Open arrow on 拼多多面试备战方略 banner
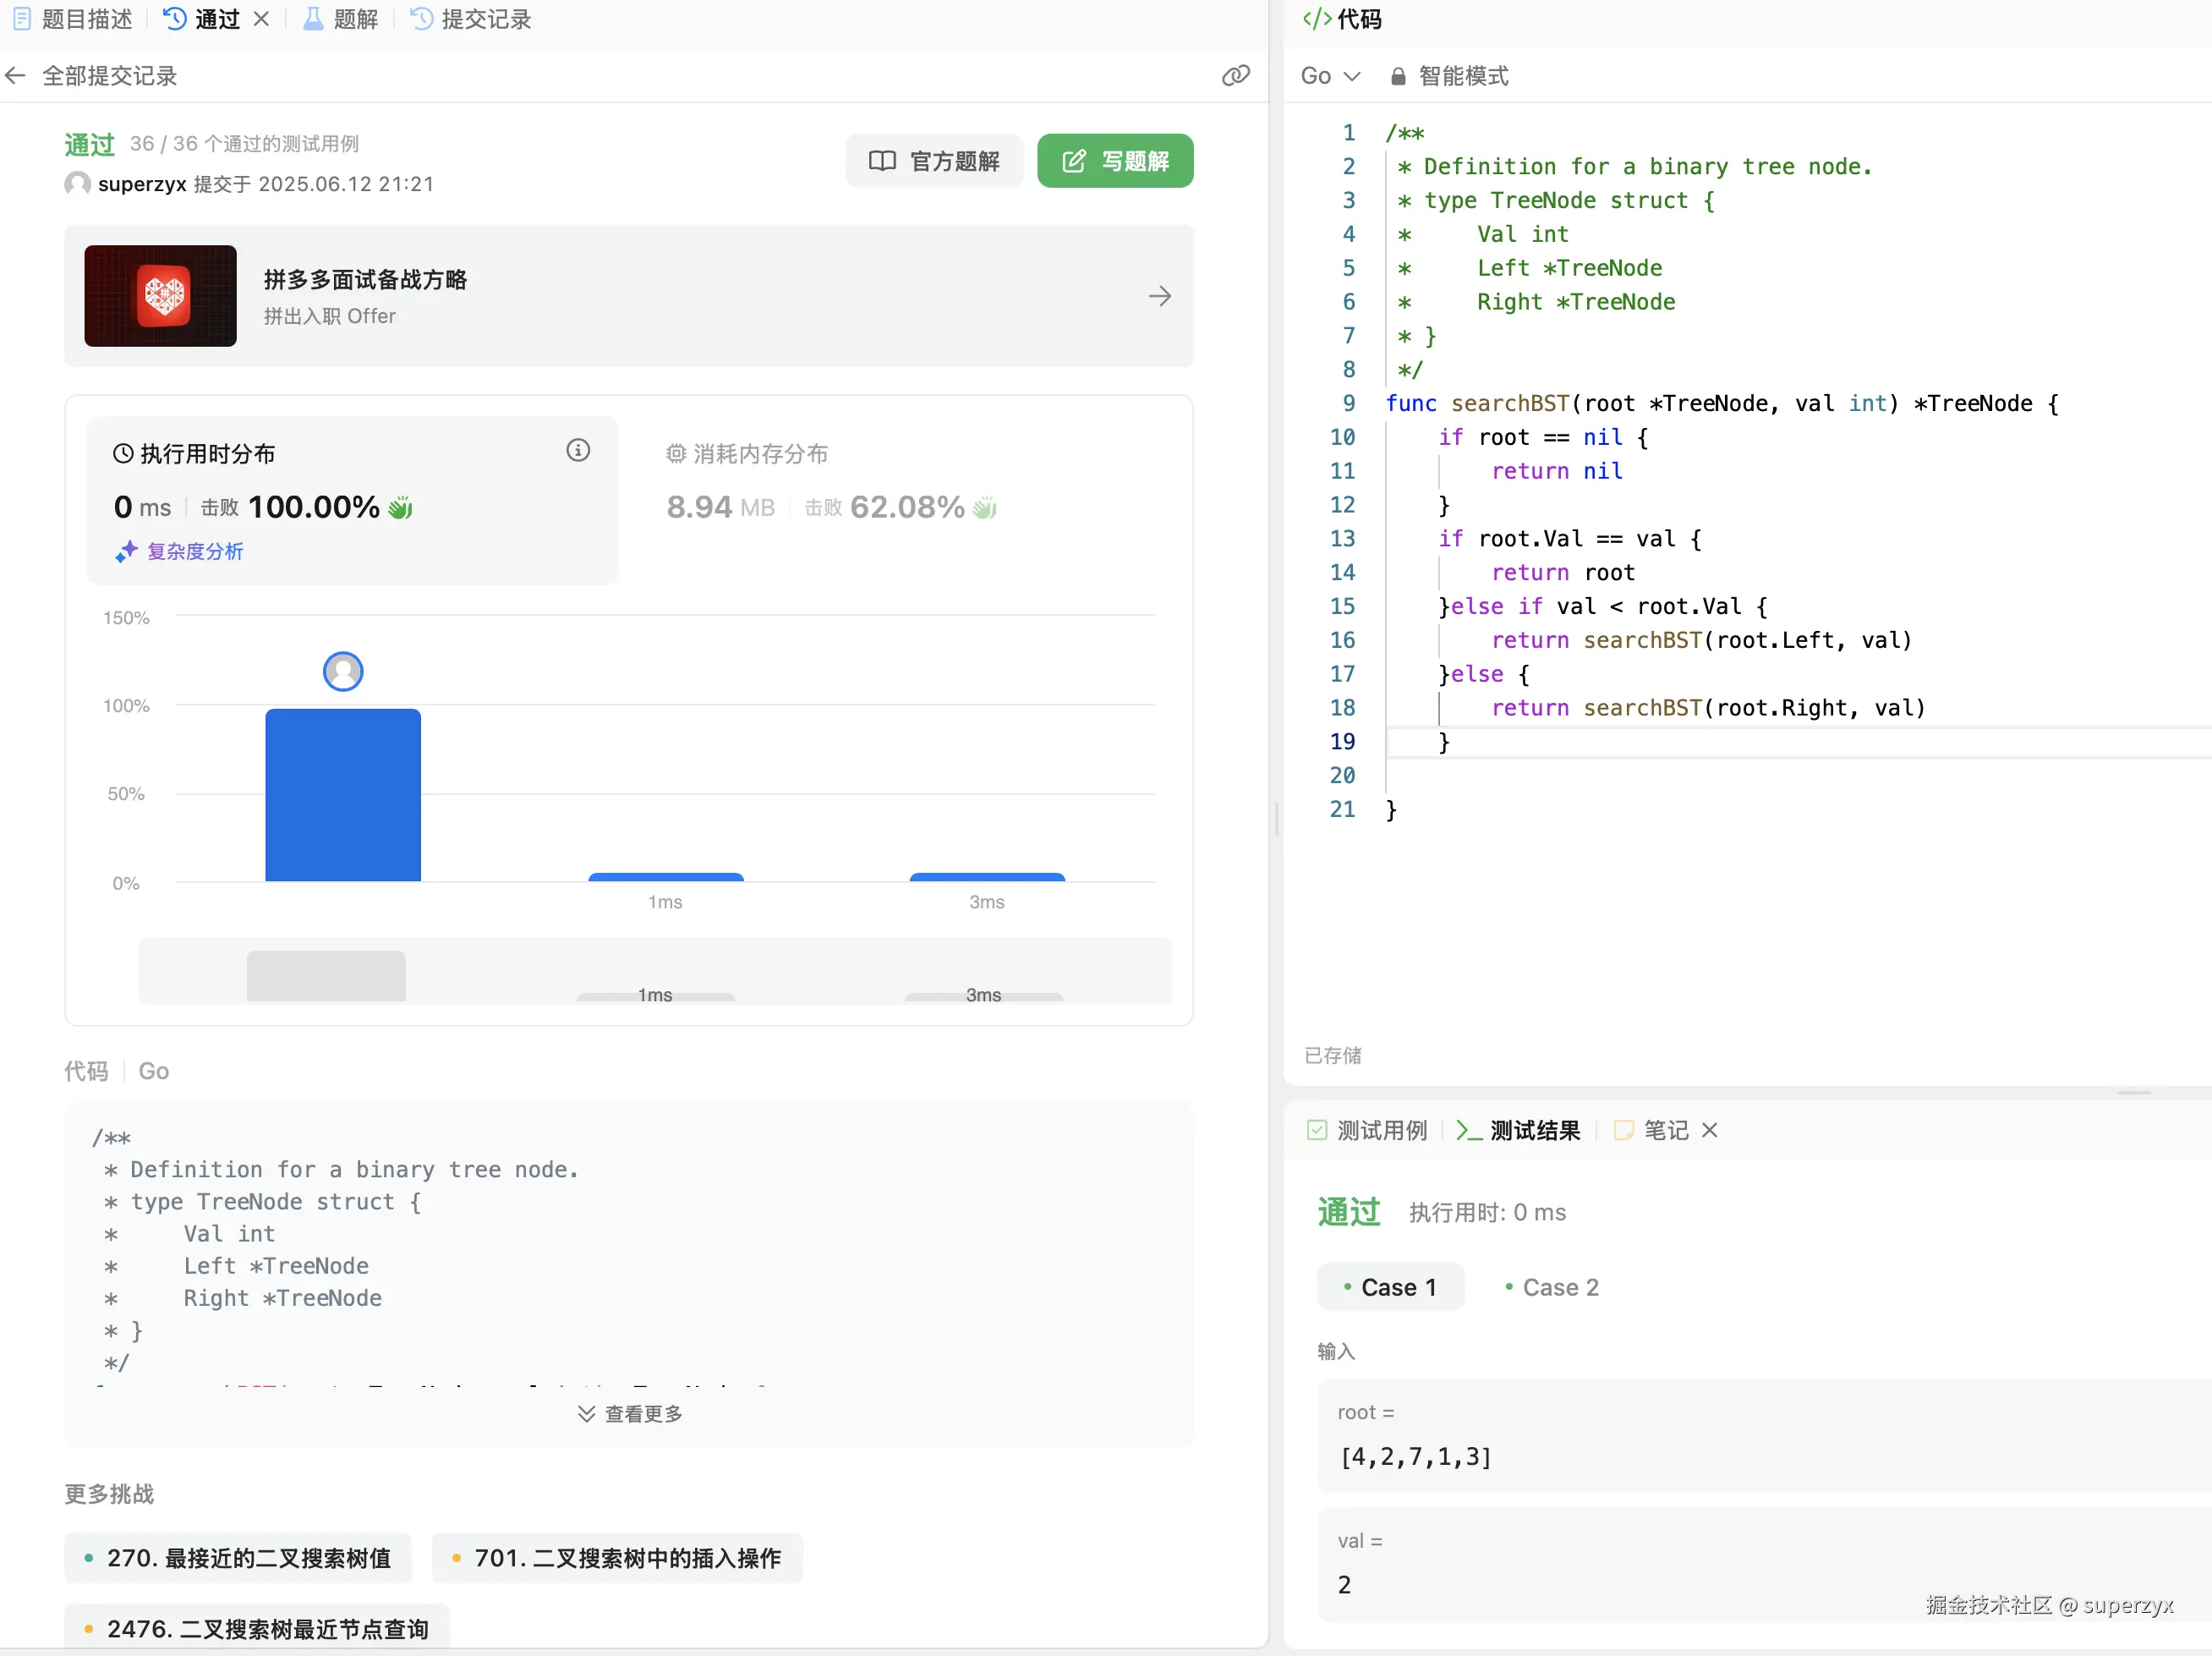The image size is (2212, 1656). 1159,296
